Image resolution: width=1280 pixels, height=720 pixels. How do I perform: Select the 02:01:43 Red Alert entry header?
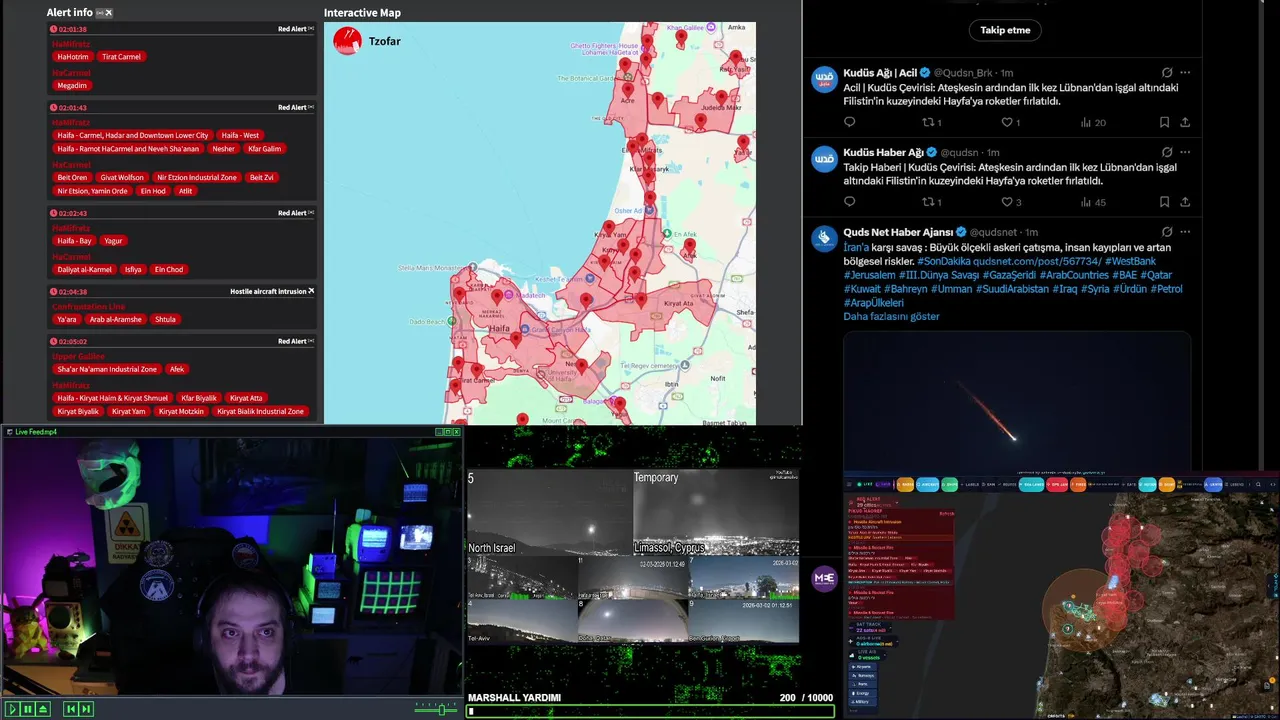[182, 107]
